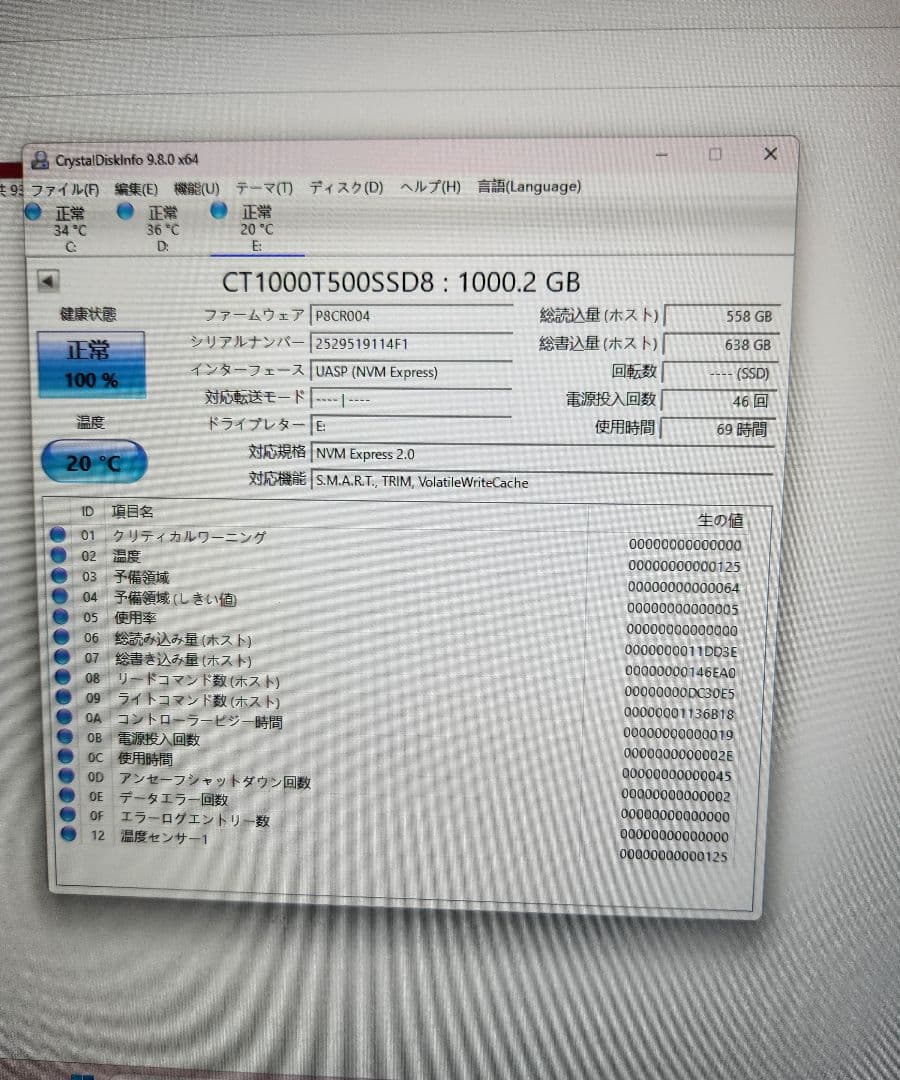The height and width of the screenshot is (1080, 900).
Task: Click the status dot for 総読み込み量 row
Action: click(61, 636)
